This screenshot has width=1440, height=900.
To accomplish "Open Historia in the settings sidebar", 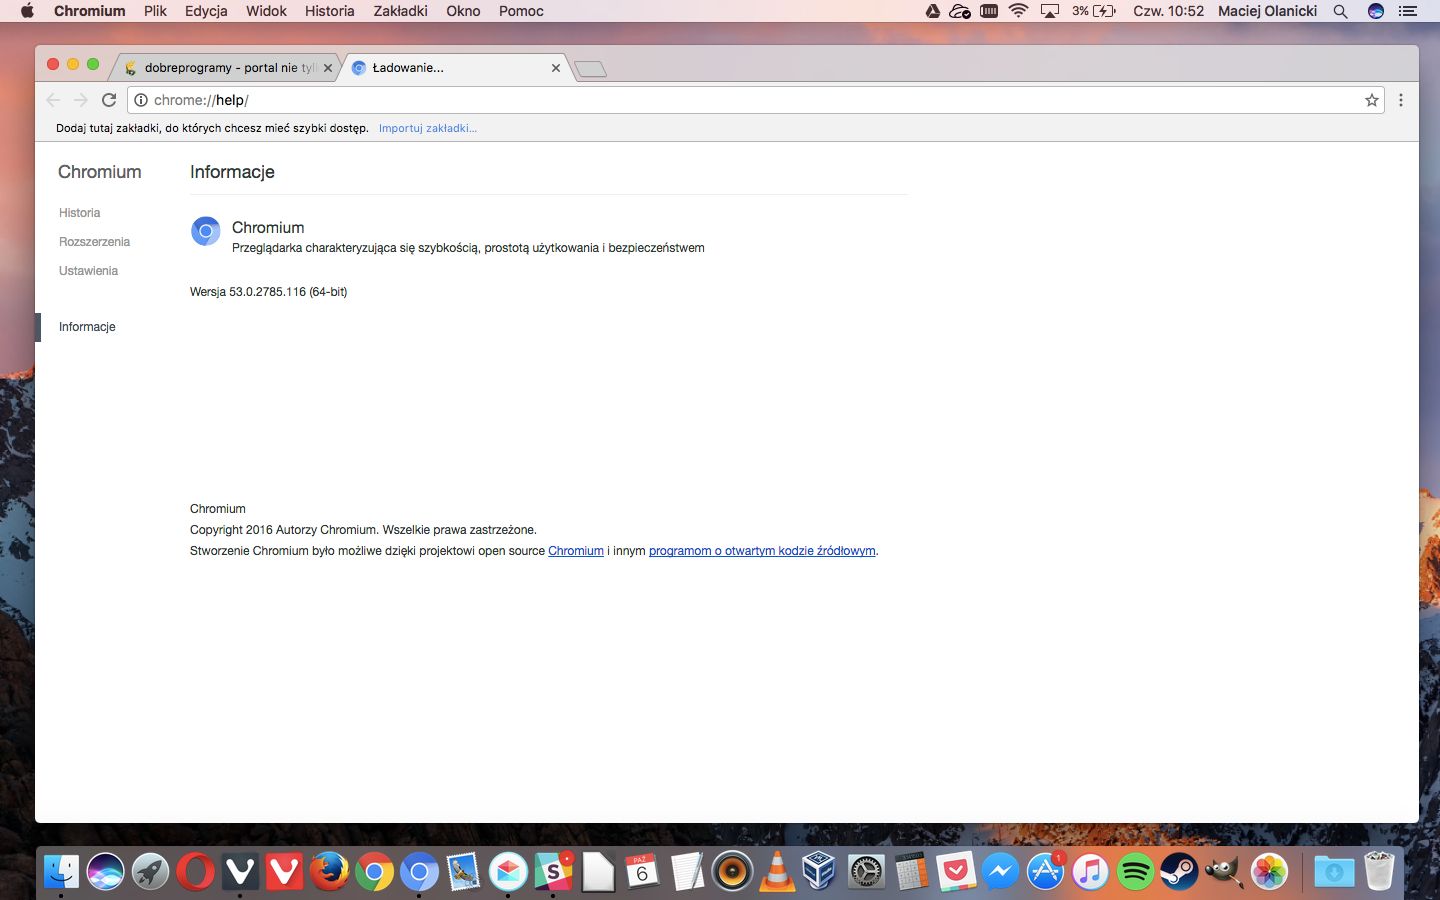I will (79, 213).
